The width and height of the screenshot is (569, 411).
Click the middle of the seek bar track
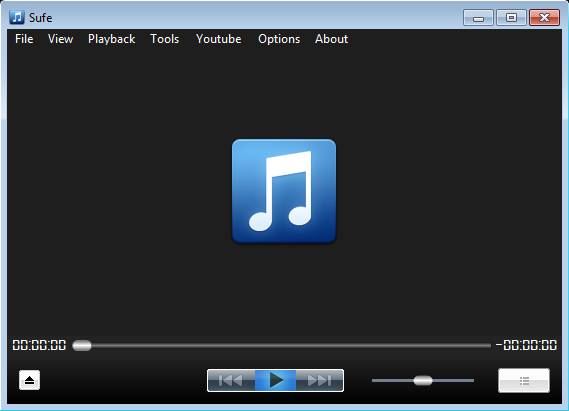[x=282, y=346]
